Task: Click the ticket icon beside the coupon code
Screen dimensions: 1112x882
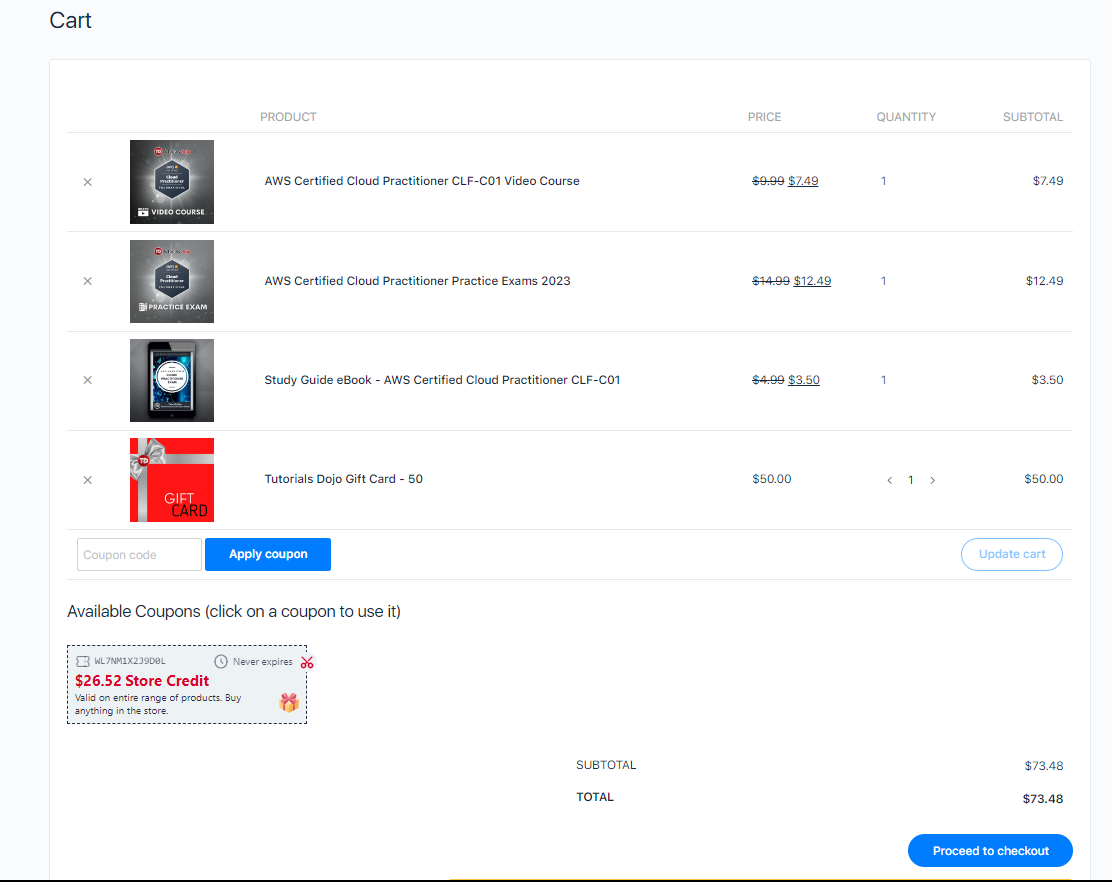Action: click(82, 662)
